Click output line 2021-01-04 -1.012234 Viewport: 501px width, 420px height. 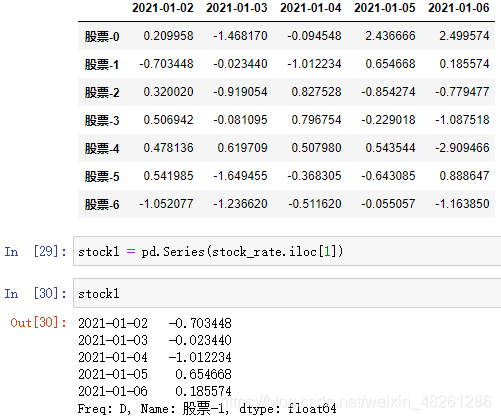(x=155, y=357)
